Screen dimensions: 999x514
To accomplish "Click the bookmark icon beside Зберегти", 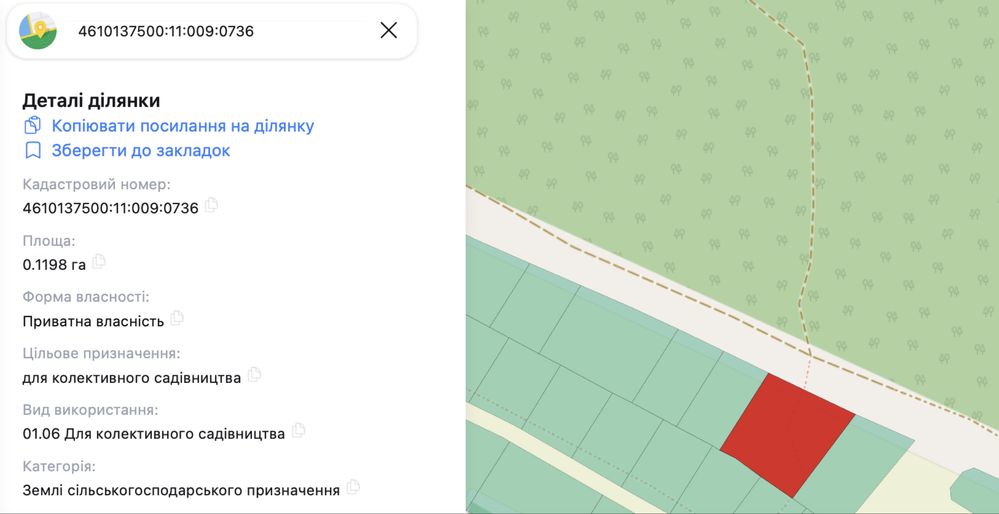I will (32, 150).
